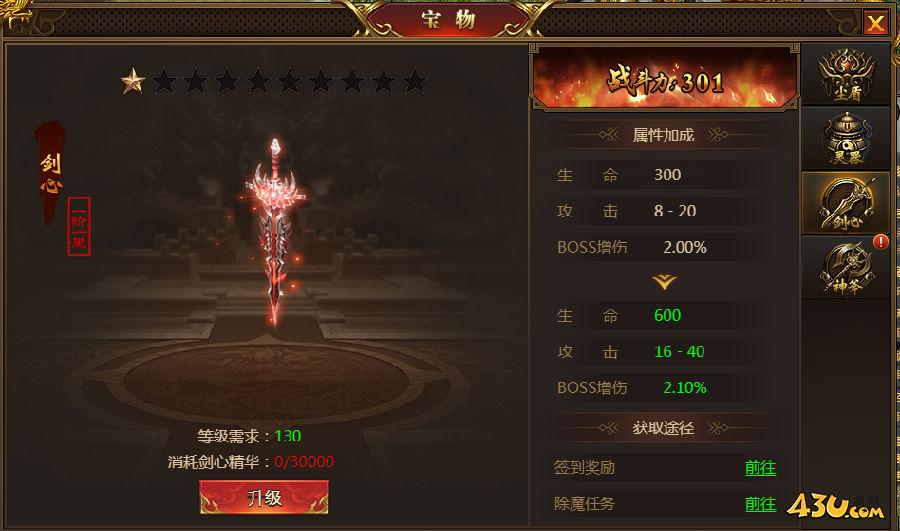Screen dimensions: 900x531
Task: Click the 一阶一星 red stamp label
Action: coord(79,226)
